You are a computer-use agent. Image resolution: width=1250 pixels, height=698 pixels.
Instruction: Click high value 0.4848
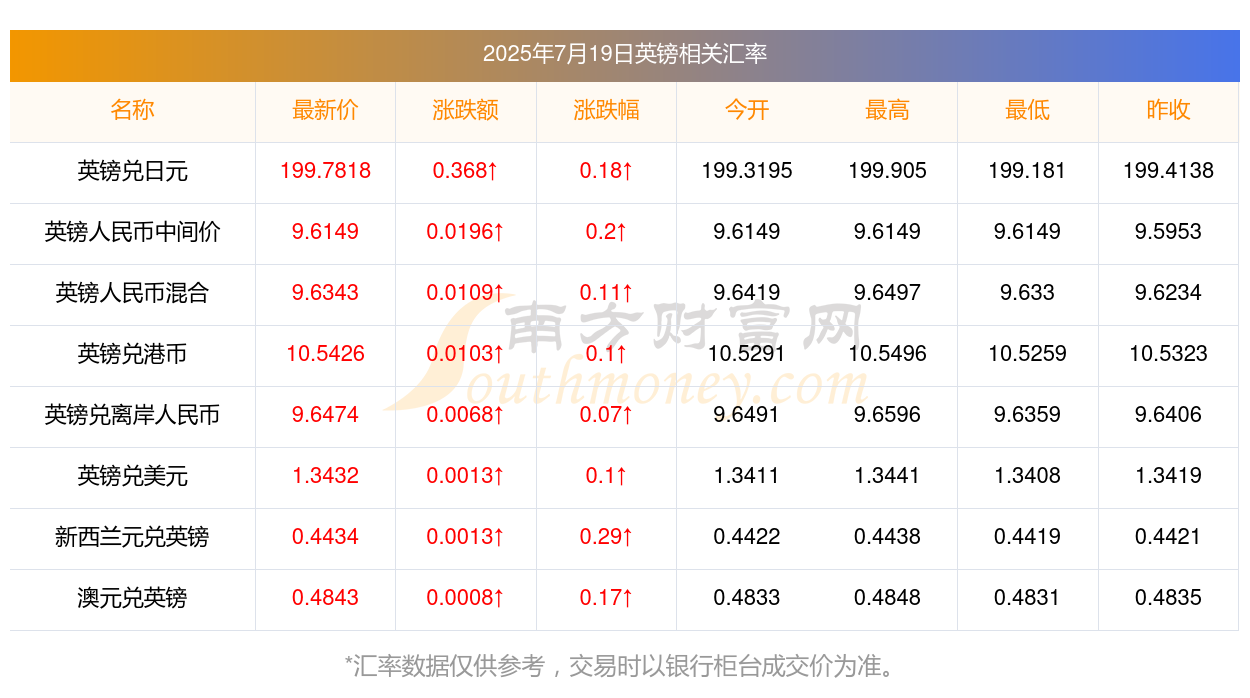click(887, 598)
